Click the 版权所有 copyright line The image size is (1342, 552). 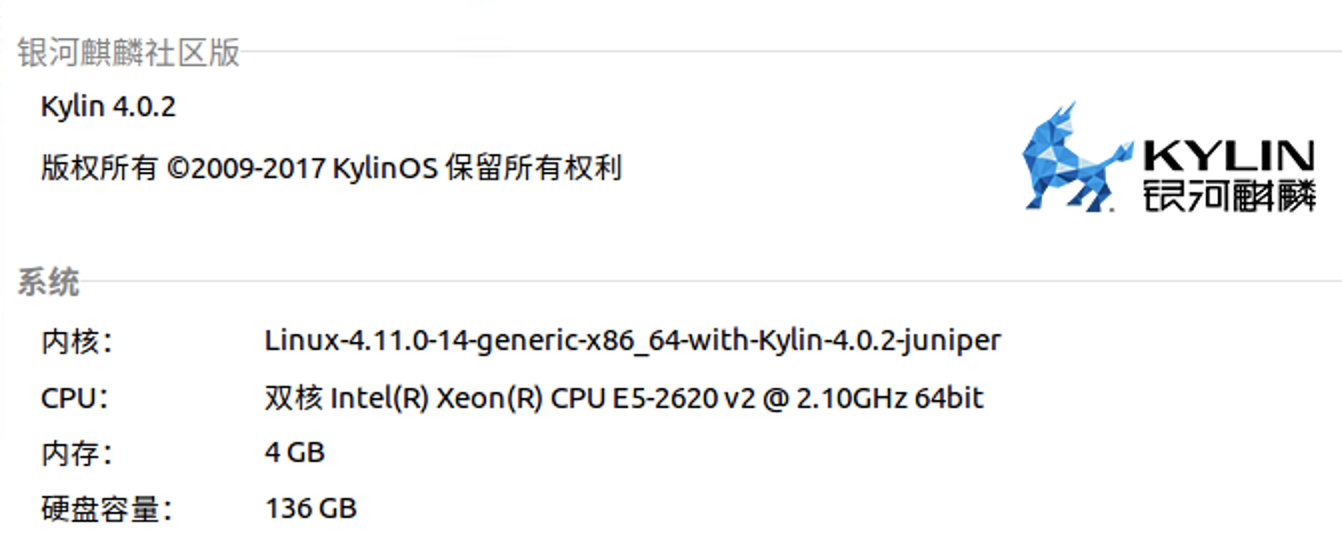point(331,167)
